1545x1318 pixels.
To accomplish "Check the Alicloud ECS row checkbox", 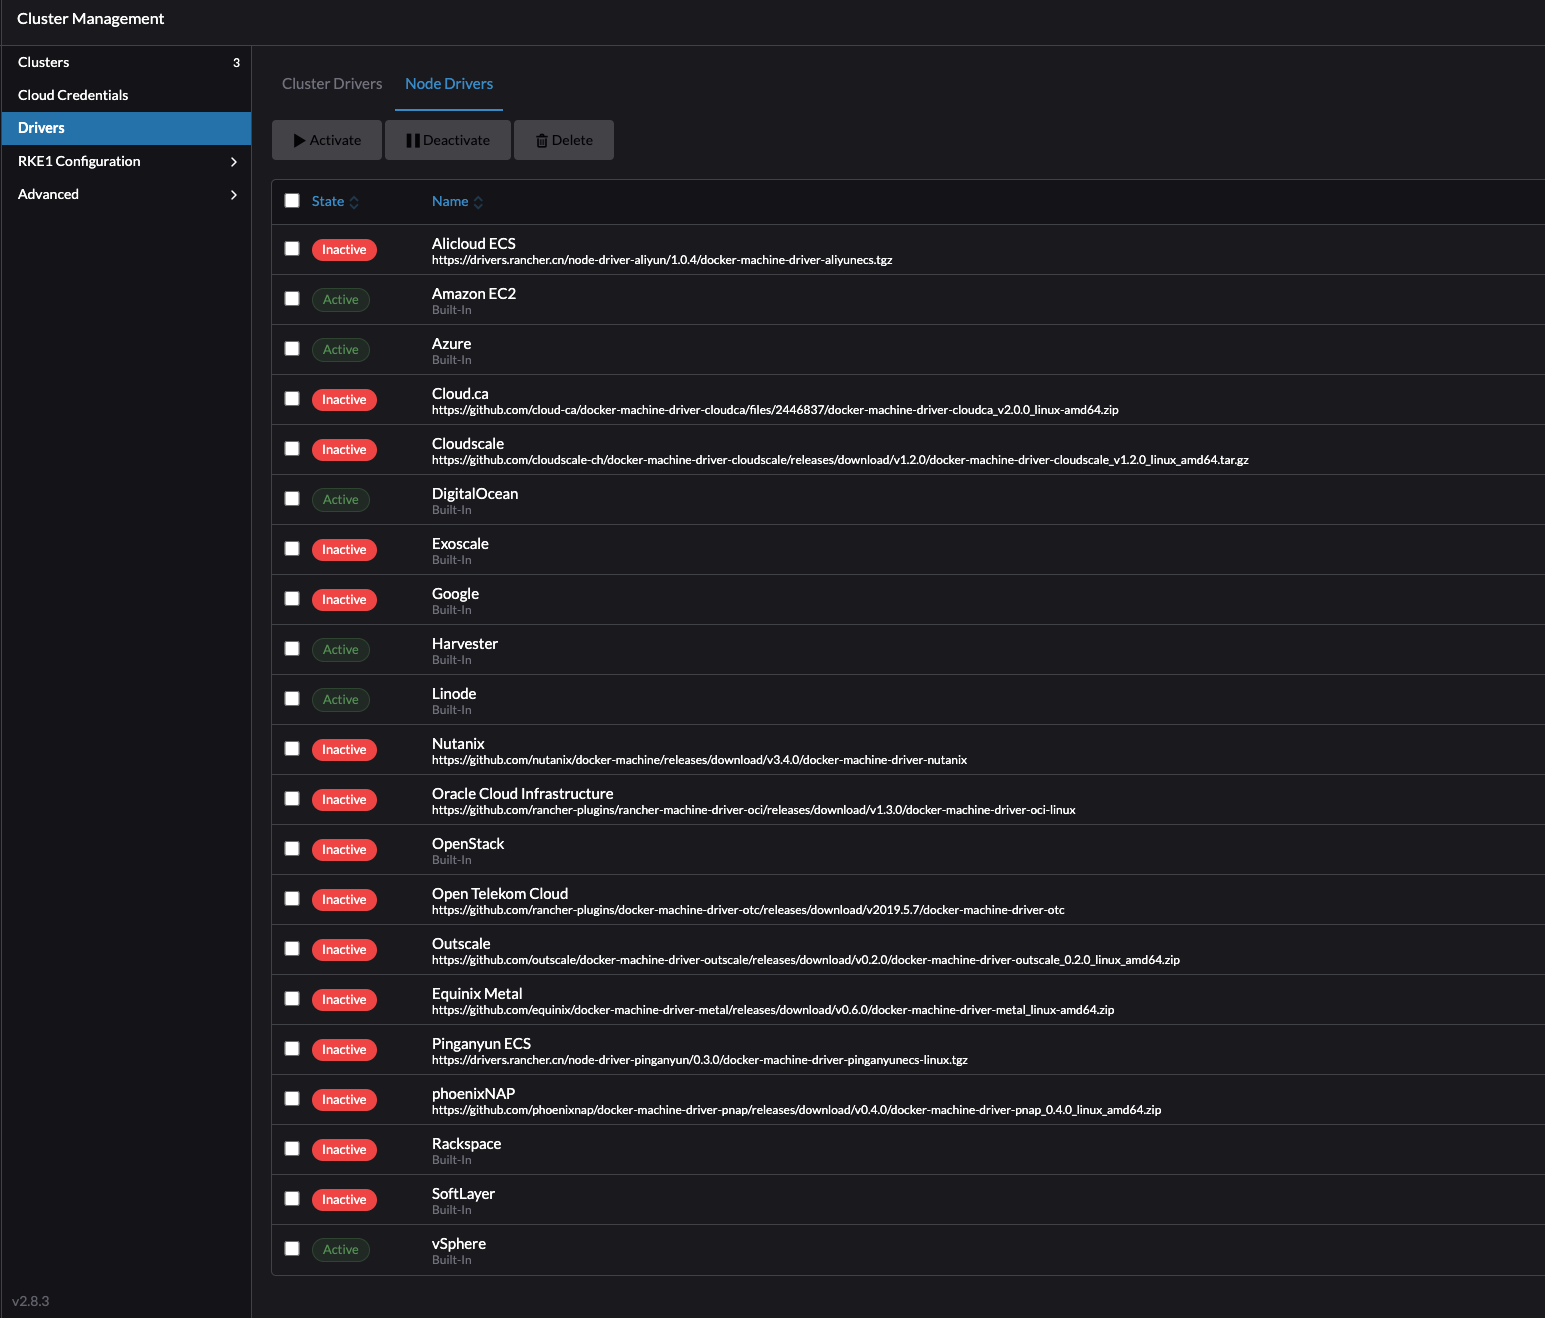I will click(x=292, y=248).
